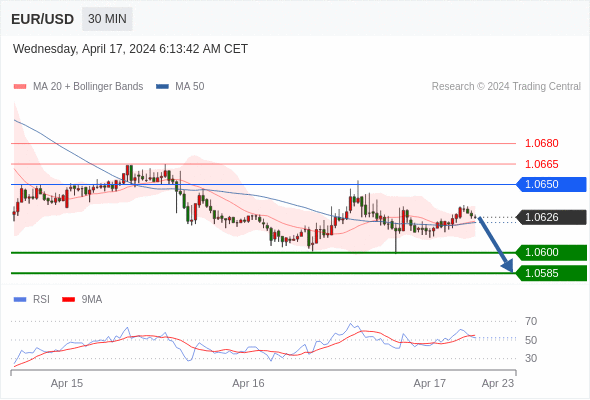This screenshot has height=400, width=590.
Task: Click the Apr 23 date axis label
Action: click(x=498, y=383)
